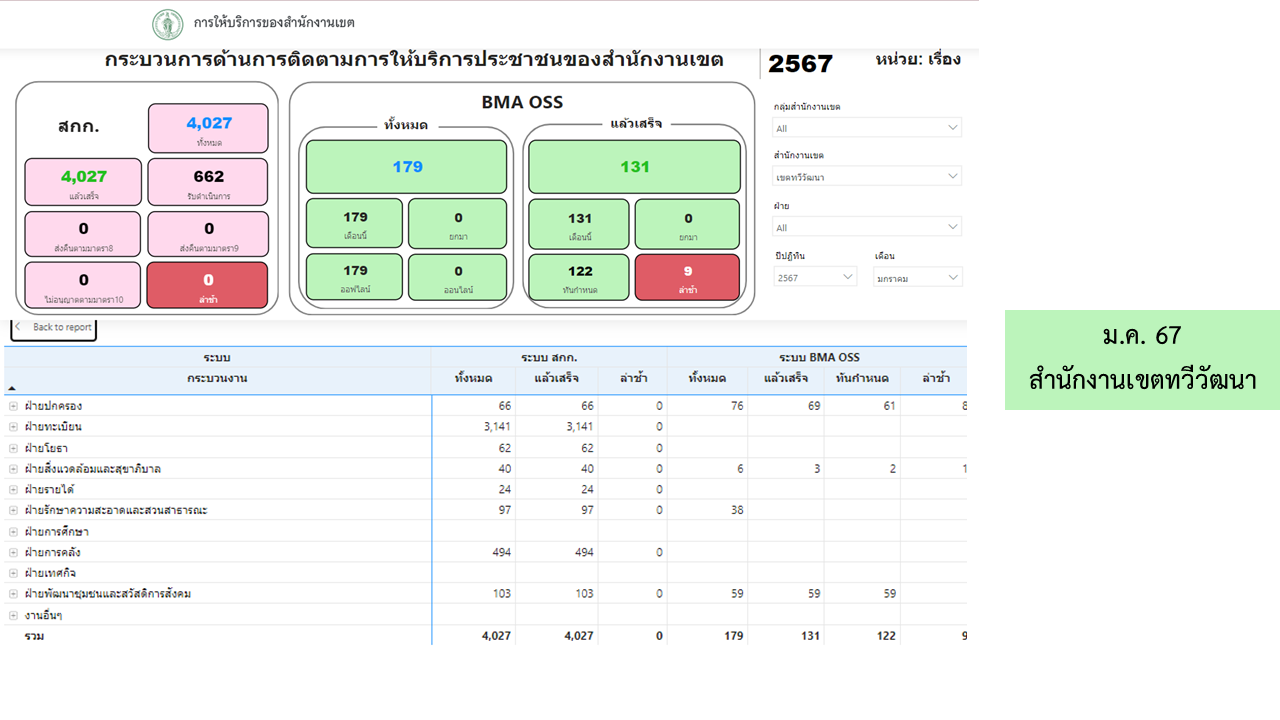Select the BMA OSS ออฟไลน์ card showing 179

coord(354,277)
